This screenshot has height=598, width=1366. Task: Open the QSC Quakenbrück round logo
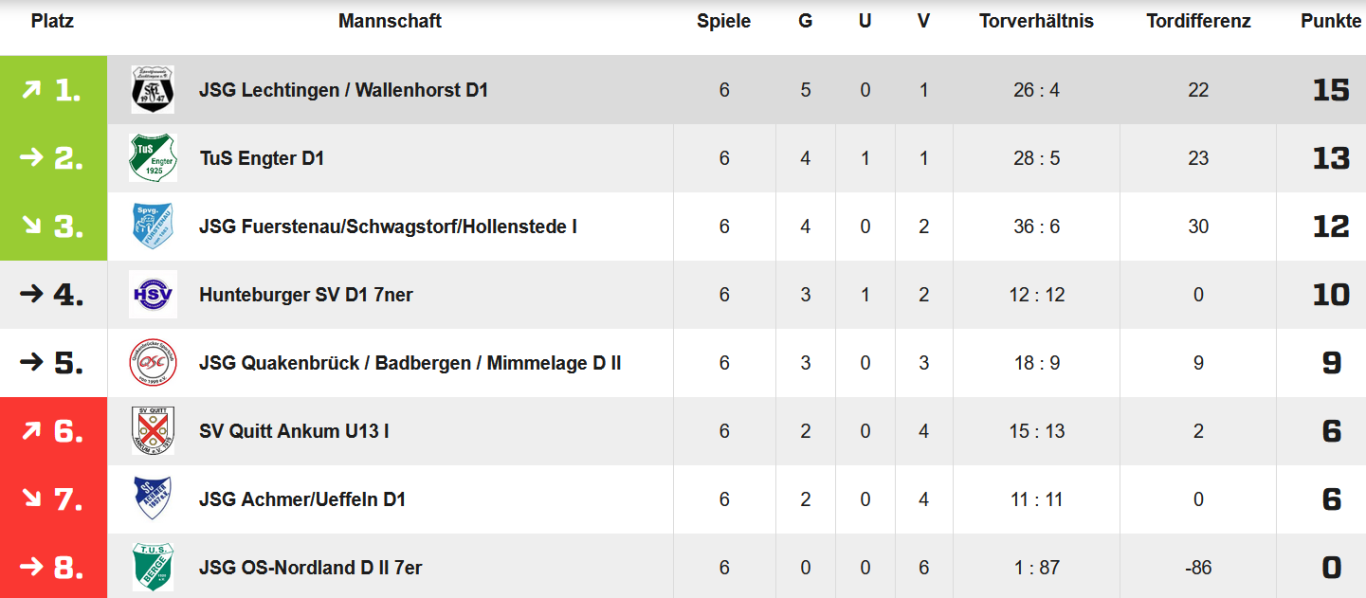(x=153, y=363)
